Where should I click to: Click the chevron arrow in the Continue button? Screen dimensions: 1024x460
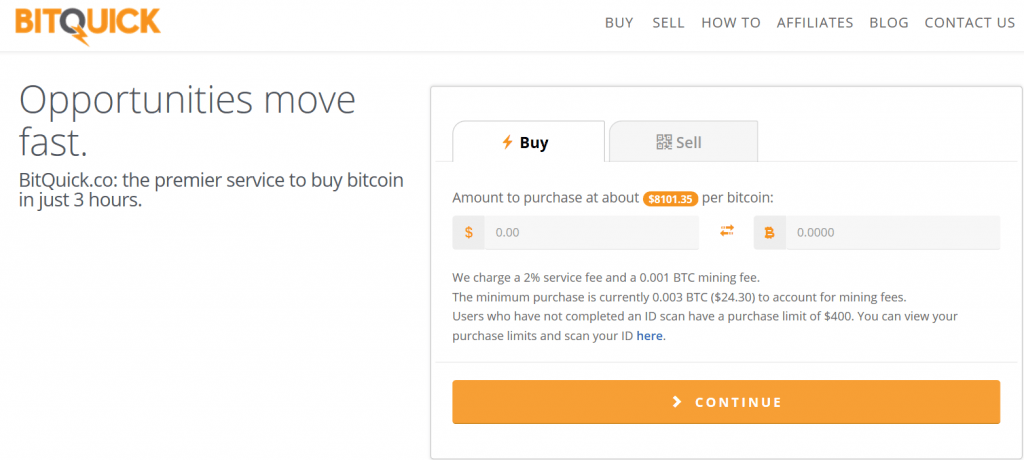(677, 402)
